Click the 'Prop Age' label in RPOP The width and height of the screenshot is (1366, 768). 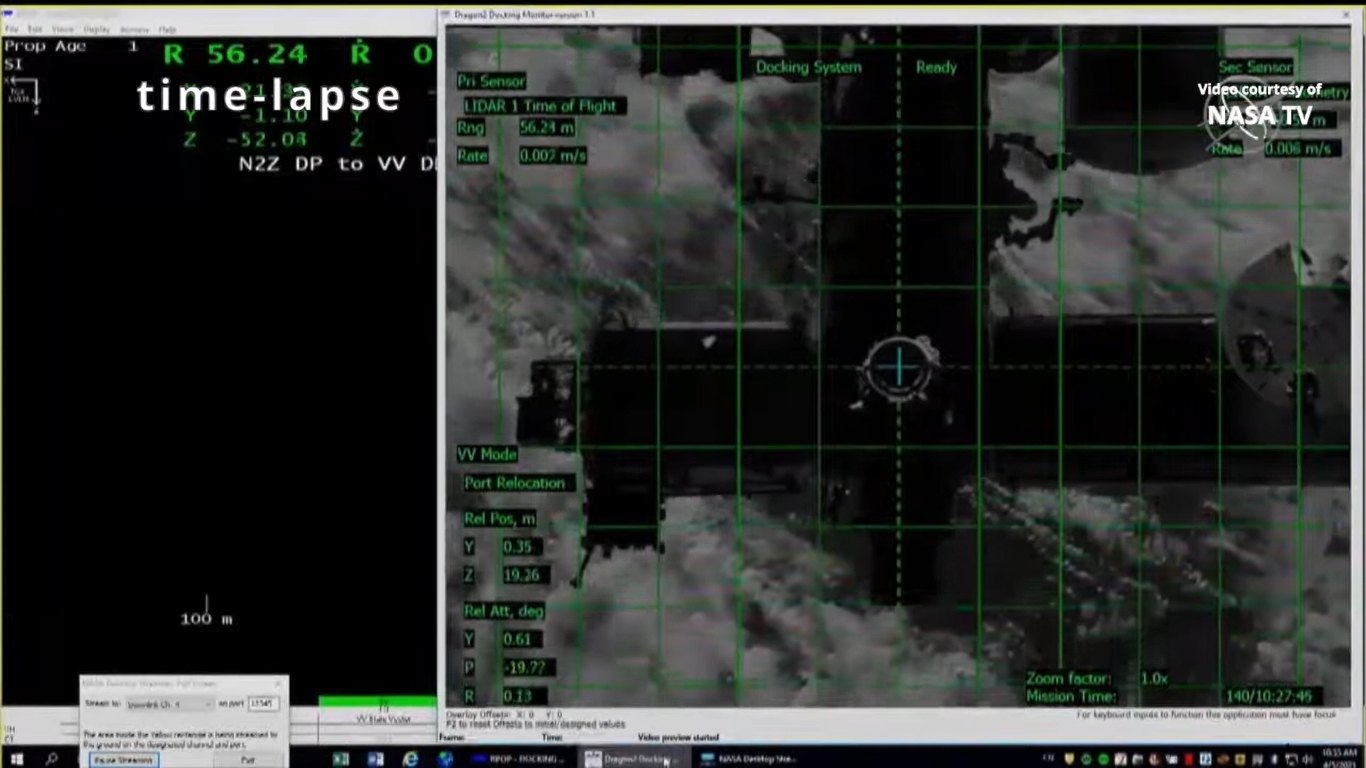point(45,46)
